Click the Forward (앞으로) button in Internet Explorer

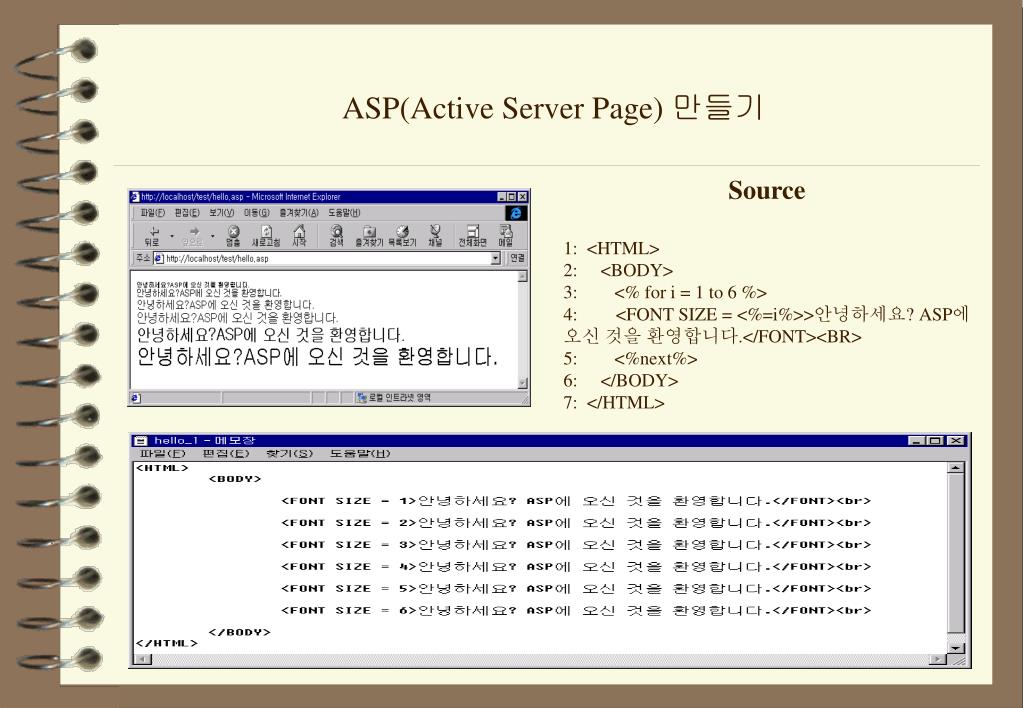[x=193, y=236]
